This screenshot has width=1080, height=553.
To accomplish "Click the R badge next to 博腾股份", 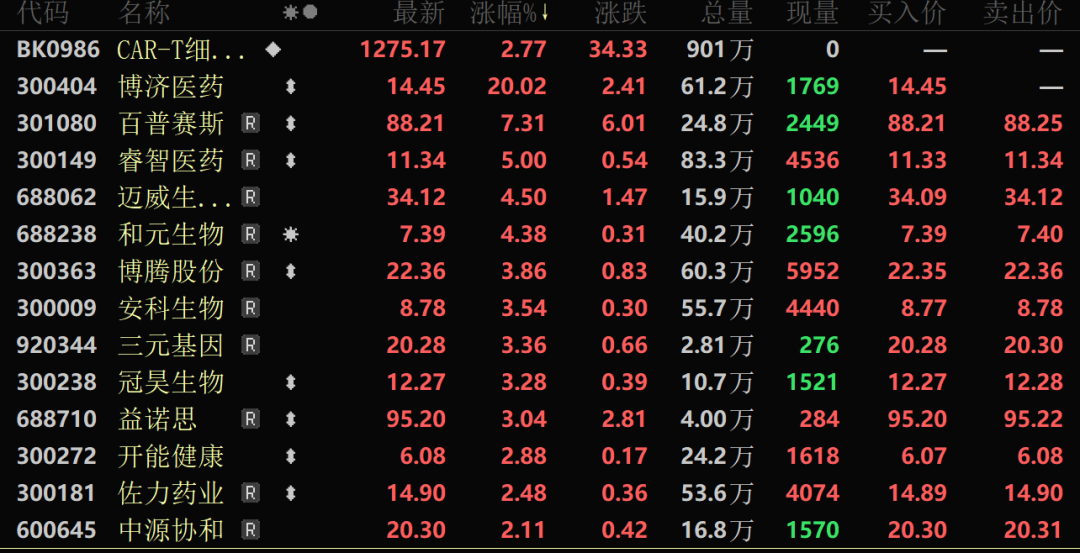I will (251, 271).
